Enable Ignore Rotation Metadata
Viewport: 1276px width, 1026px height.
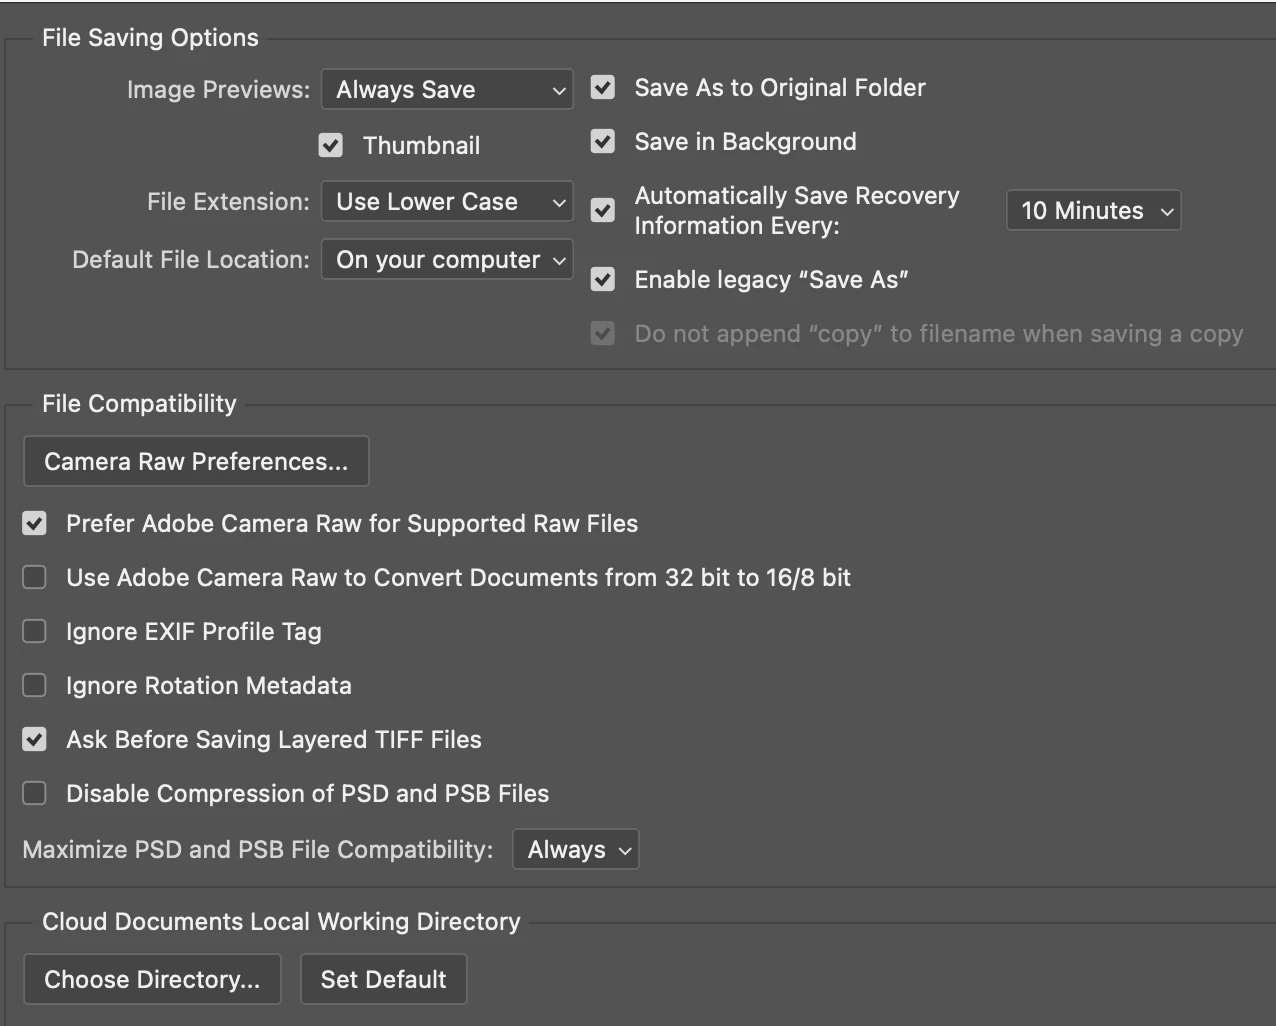coord(35,686)
